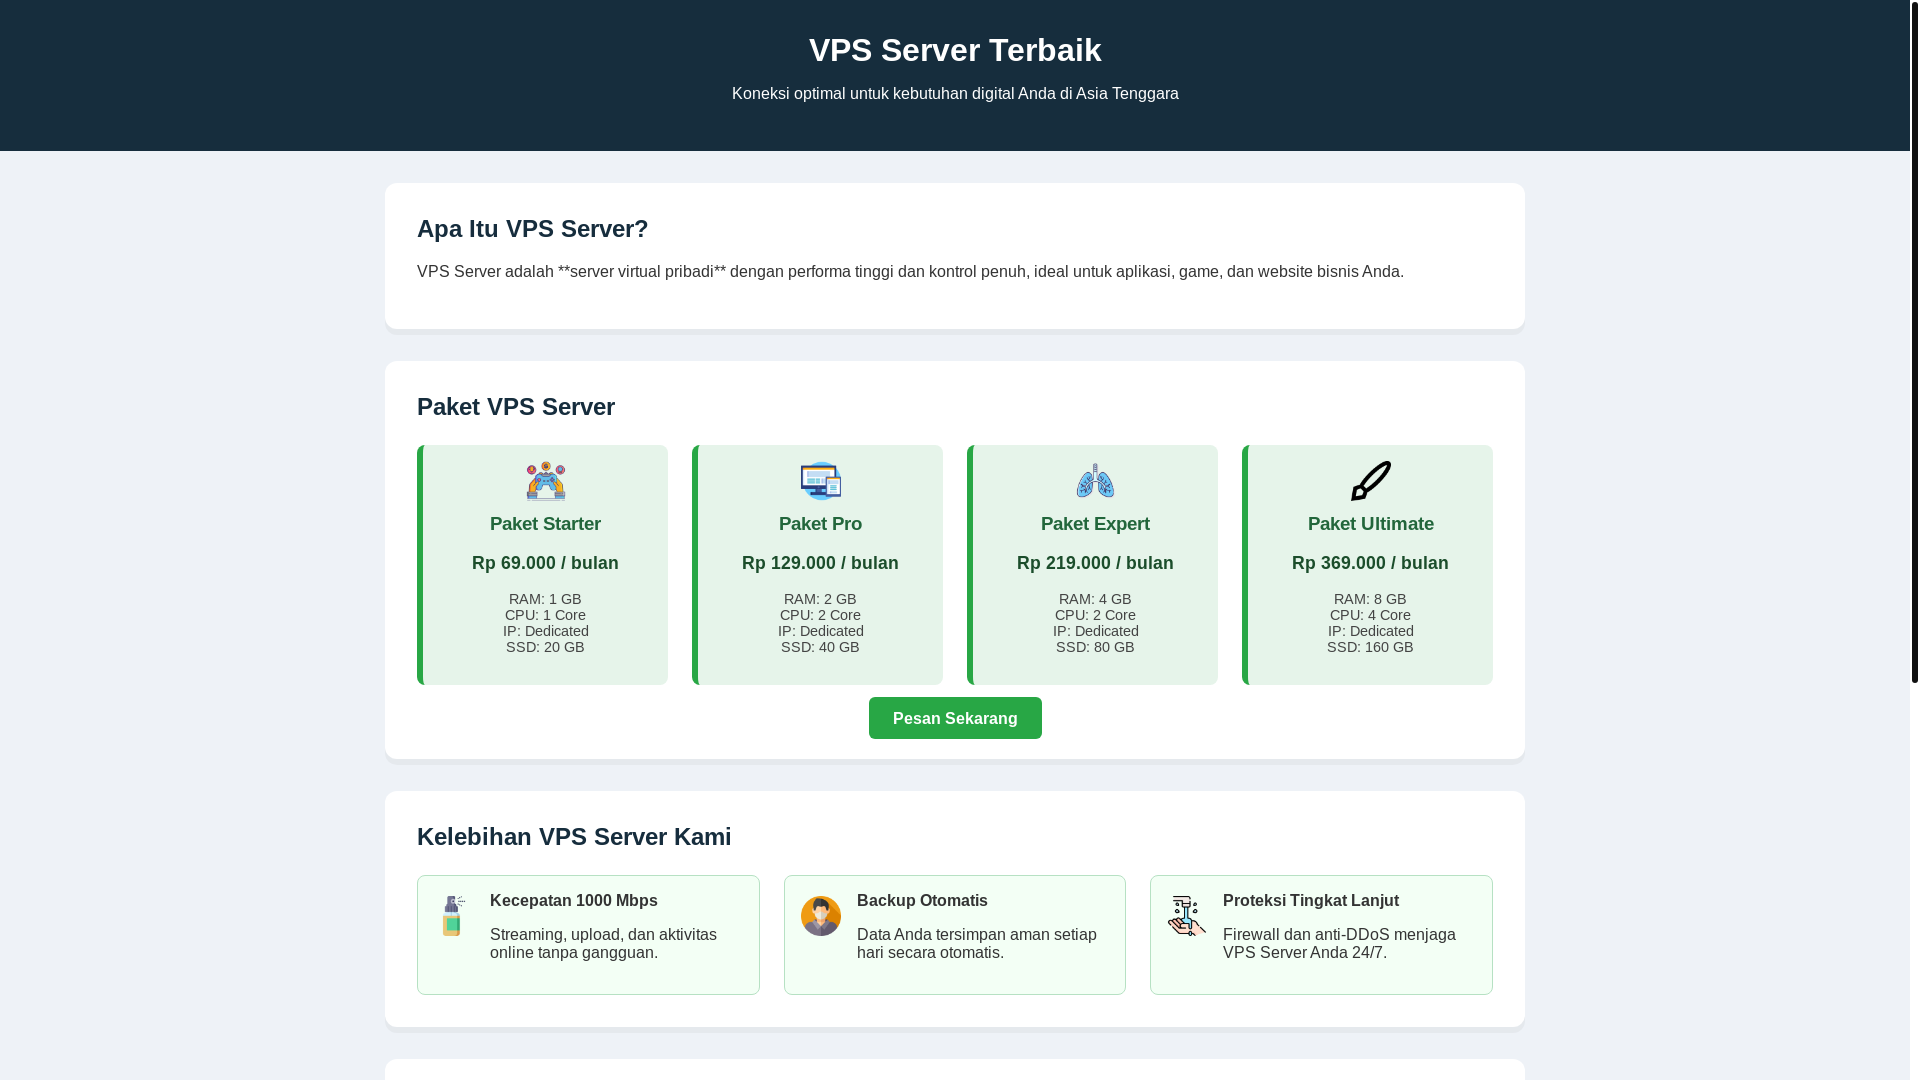Click the RAM: 4 GB spec line

click(x=1095, y=599)
